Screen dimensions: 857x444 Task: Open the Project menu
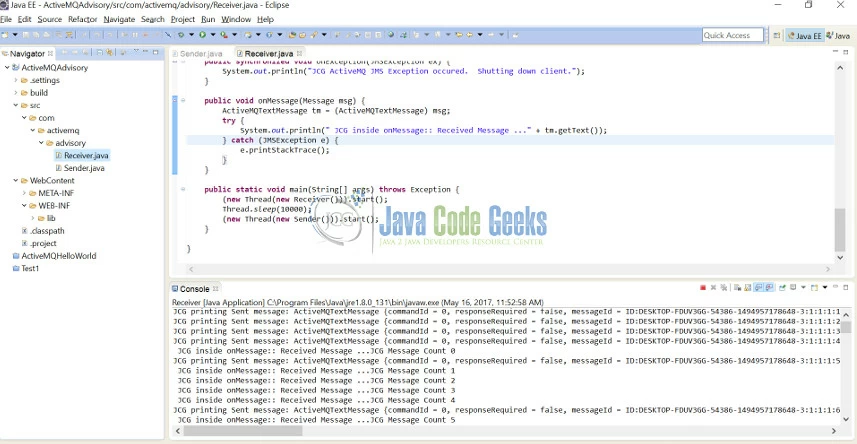[x=183, y=19]
